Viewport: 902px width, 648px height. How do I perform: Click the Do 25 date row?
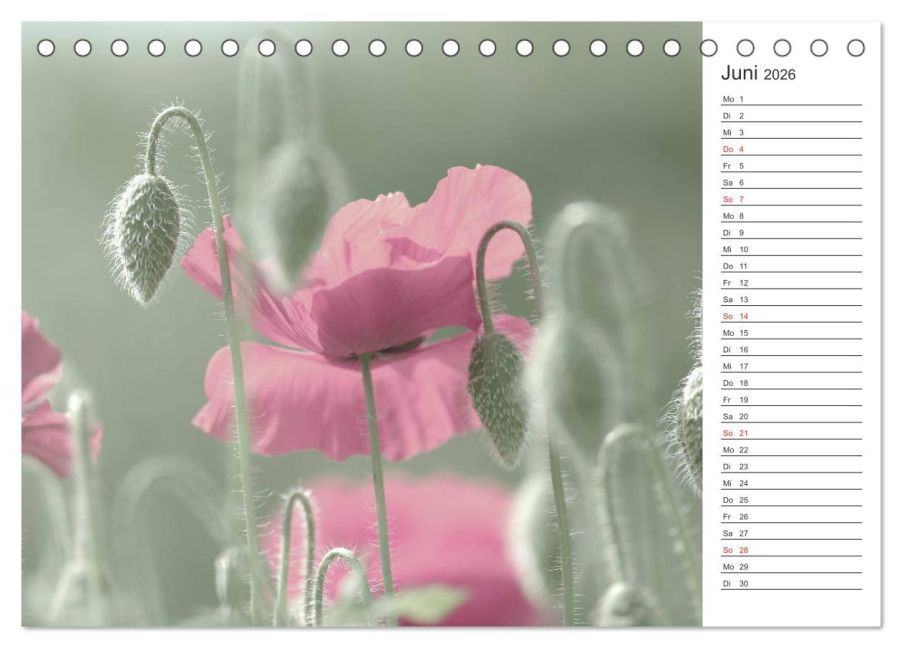point(792,500)
